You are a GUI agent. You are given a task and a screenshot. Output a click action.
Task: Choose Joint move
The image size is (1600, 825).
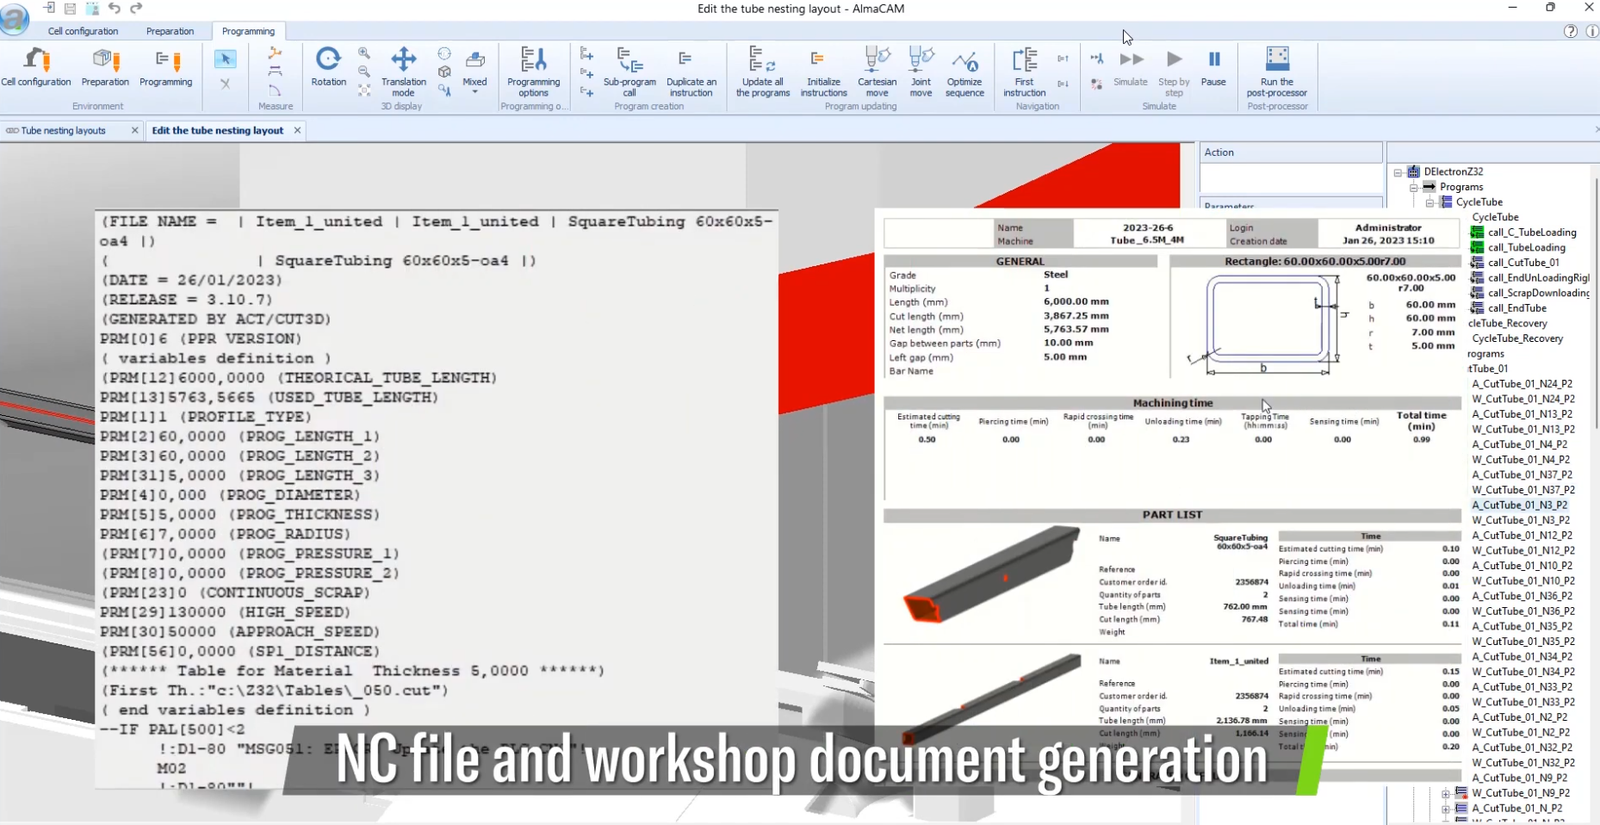pyautogui.click(x=921, y=72)
